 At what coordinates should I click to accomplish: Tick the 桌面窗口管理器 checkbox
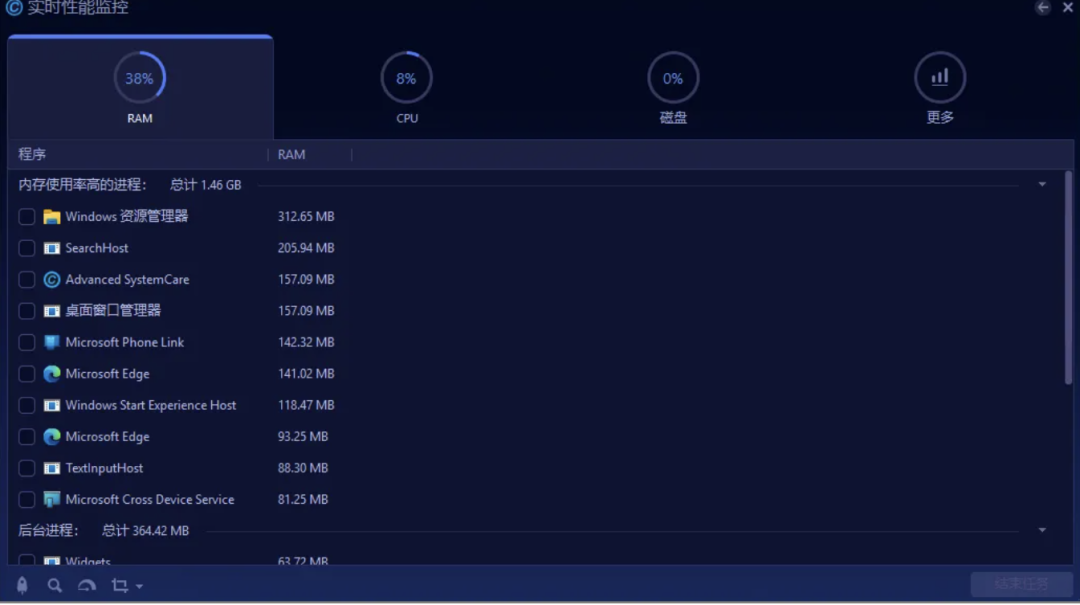26,311
